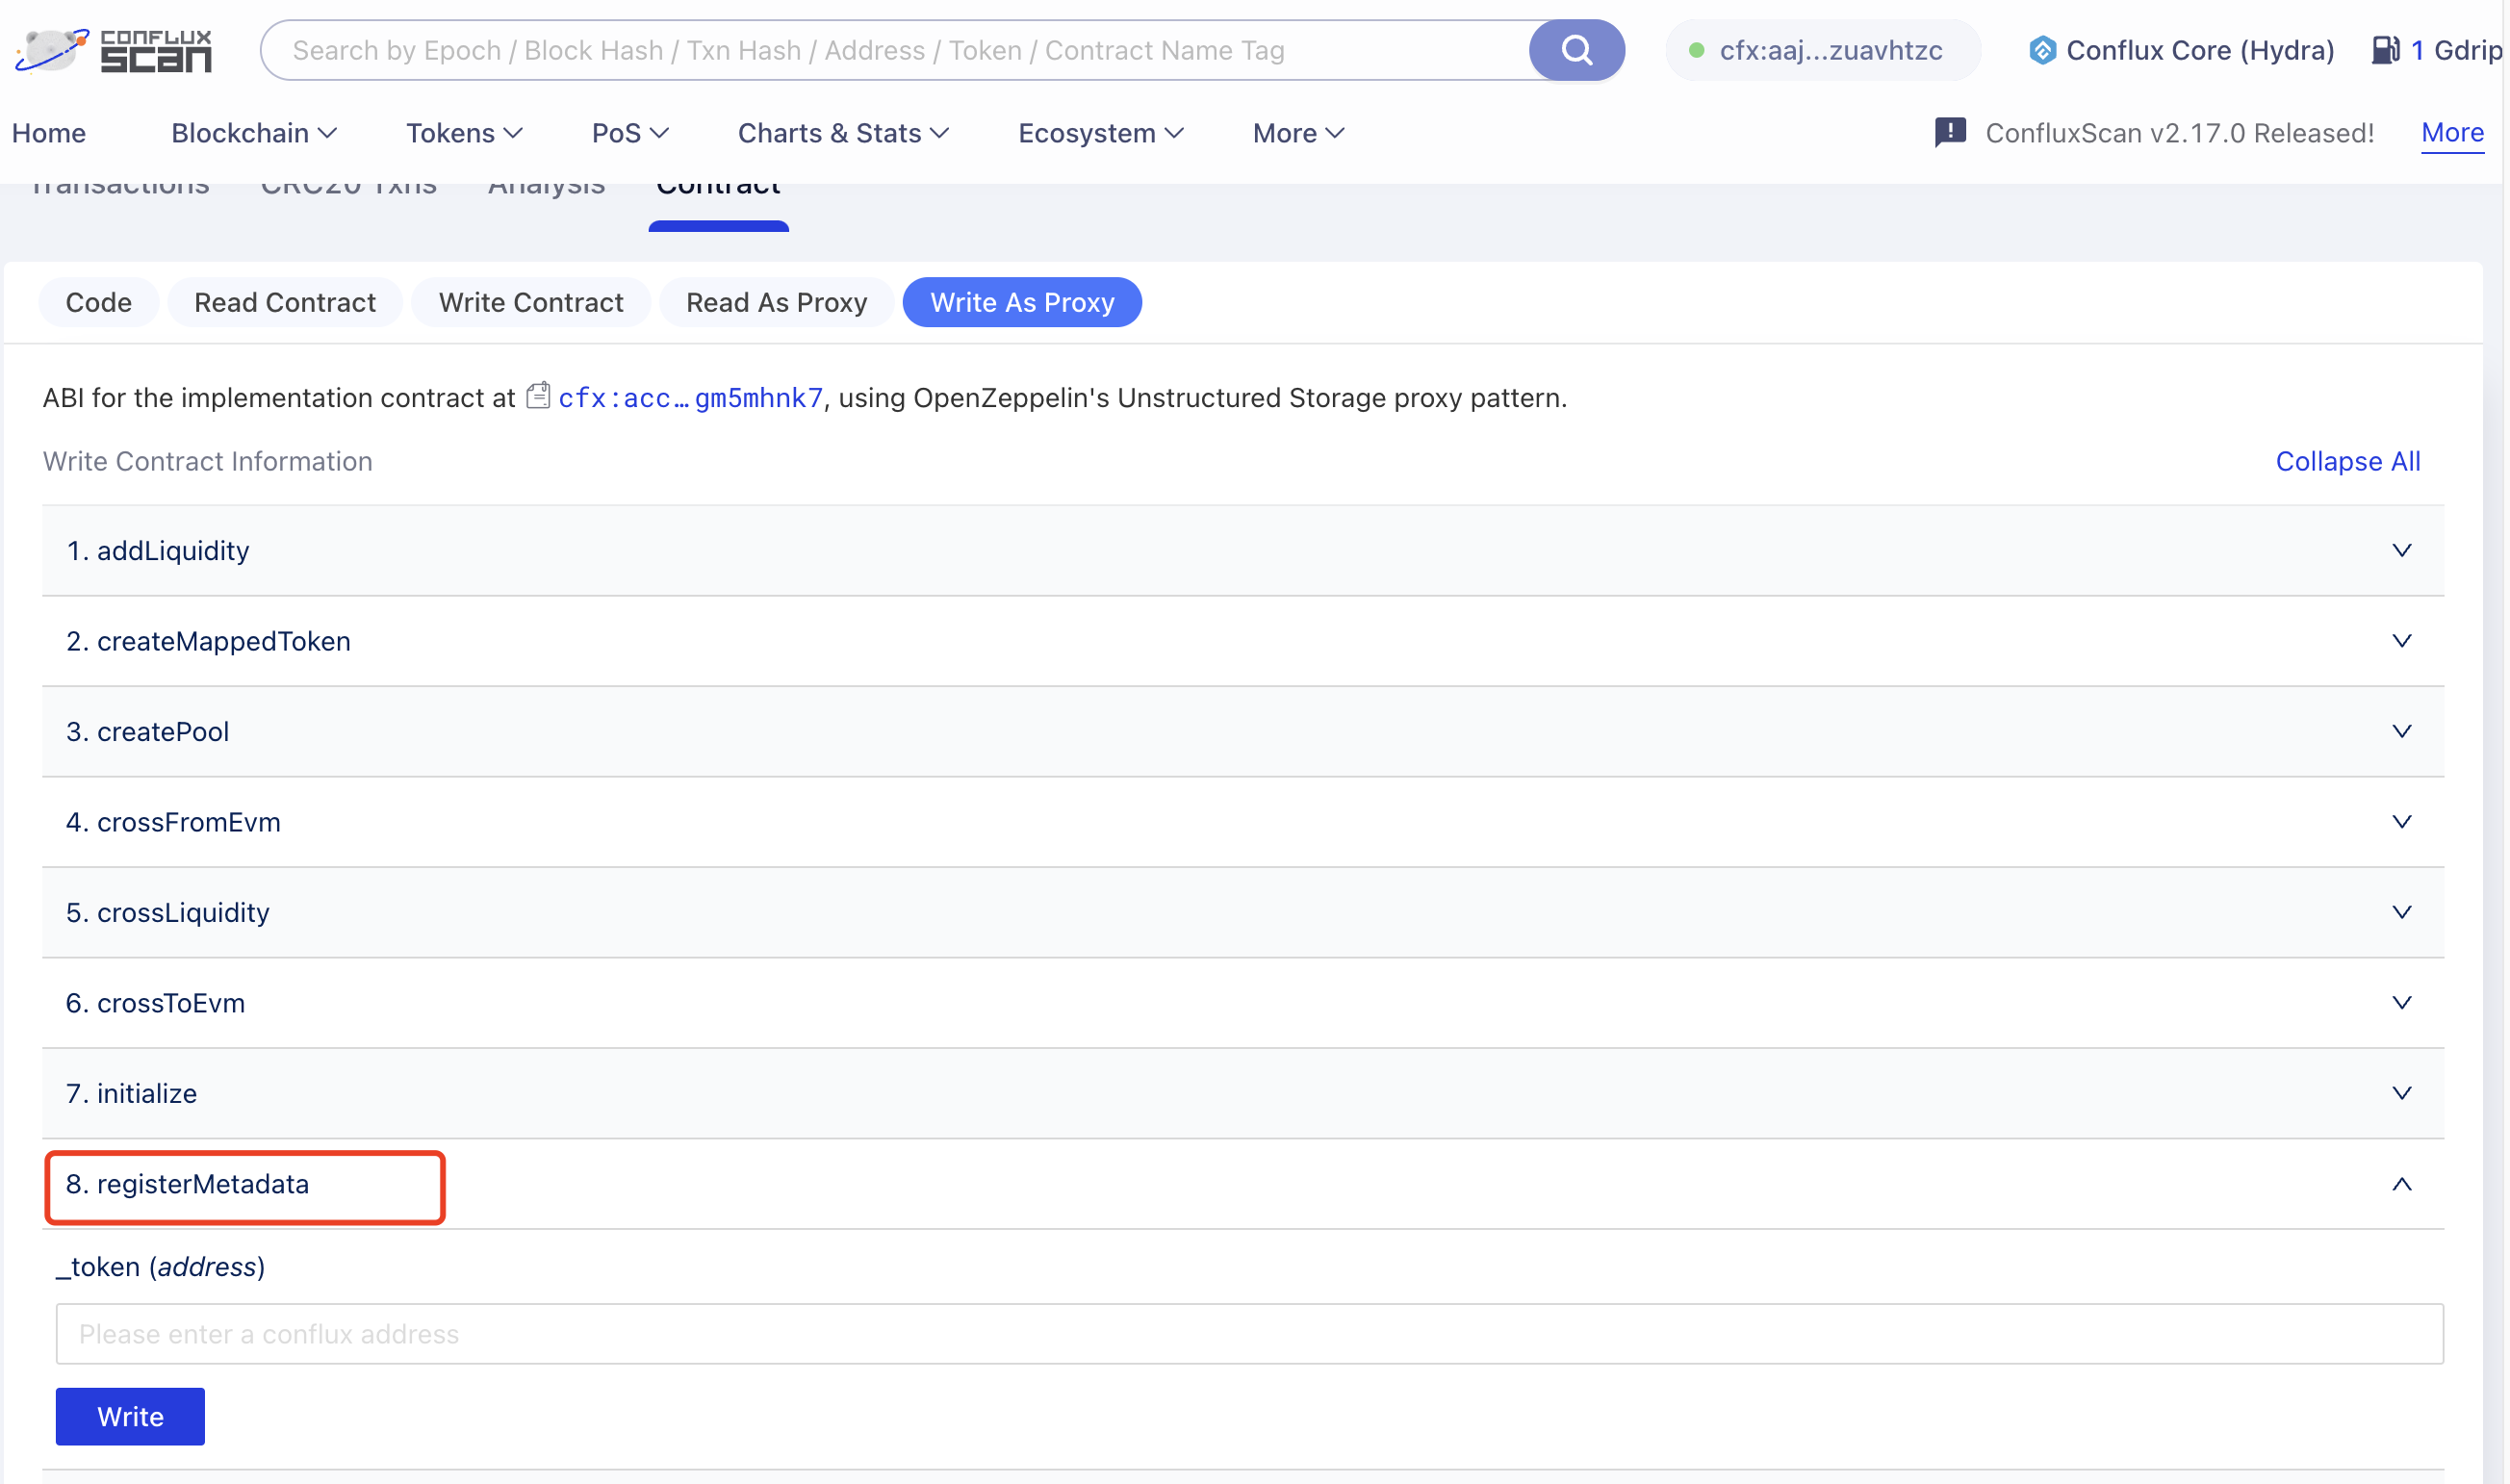Click the ConfluxScan logo
Image resolution: width=2510 pixels, height=1484 pixels.
tap(113, 50)
